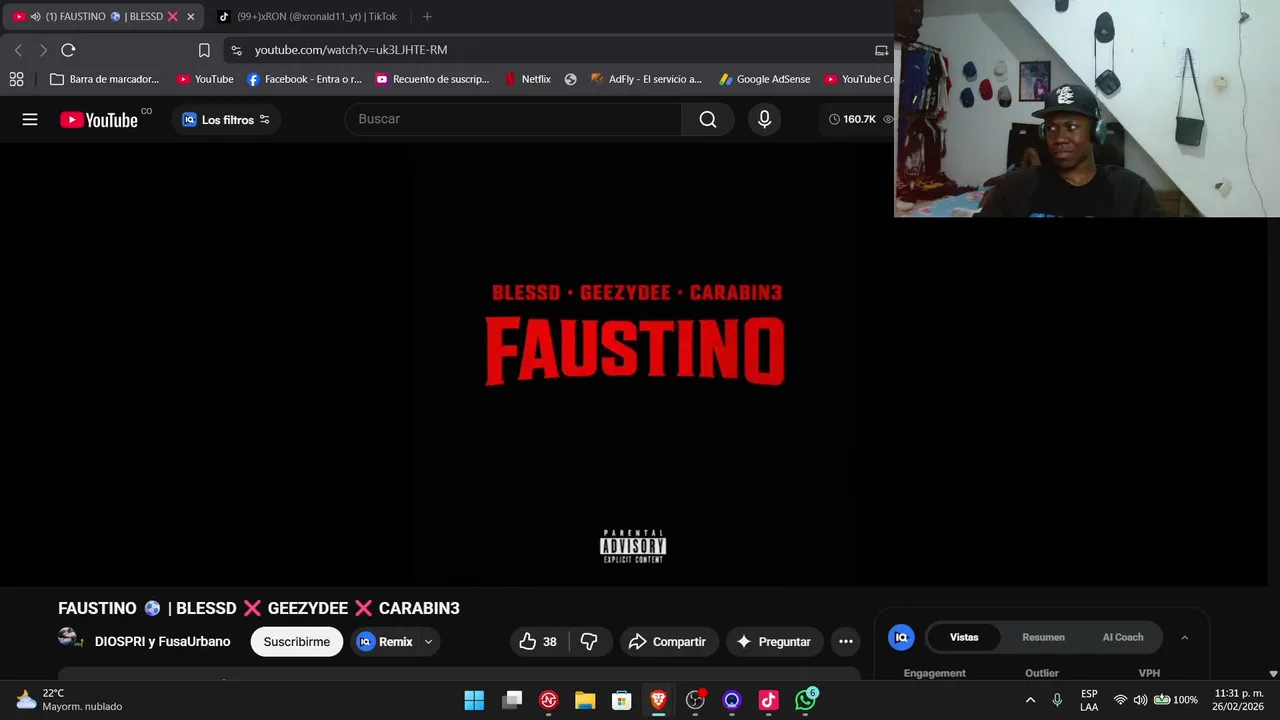Open Microsoft Store from taskbar
1280x720 pixels.
tap(622, 700)
